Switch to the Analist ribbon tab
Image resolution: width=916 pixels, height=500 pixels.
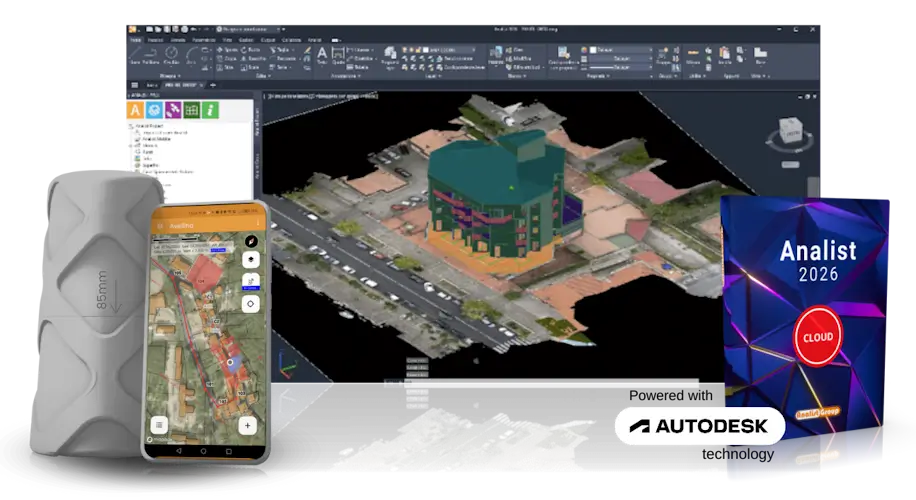[314, 40]
